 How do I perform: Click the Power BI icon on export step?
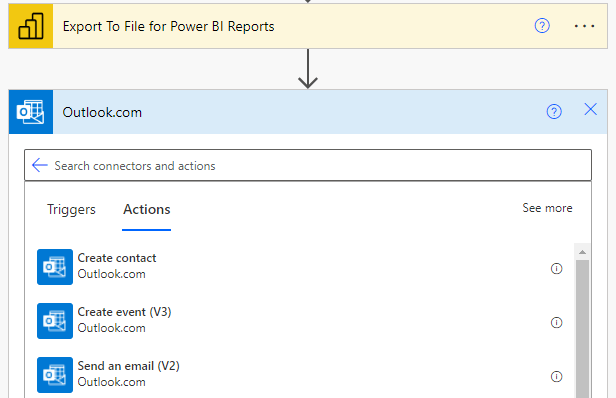(31, 26)
